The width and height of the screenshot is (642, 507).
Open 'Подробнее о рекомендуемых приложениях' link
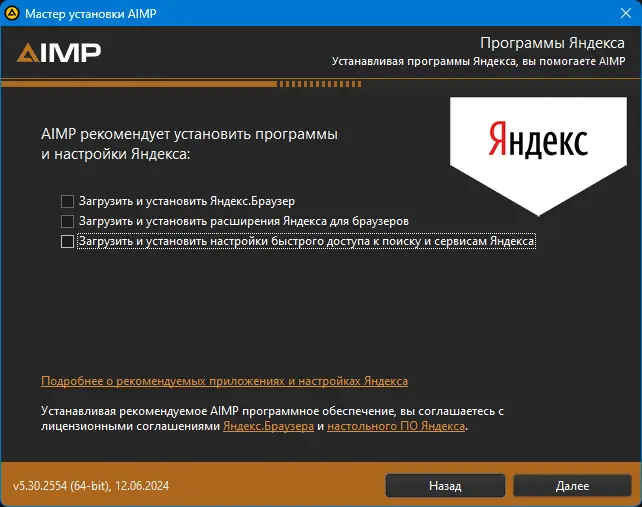[x=224, y=381]
